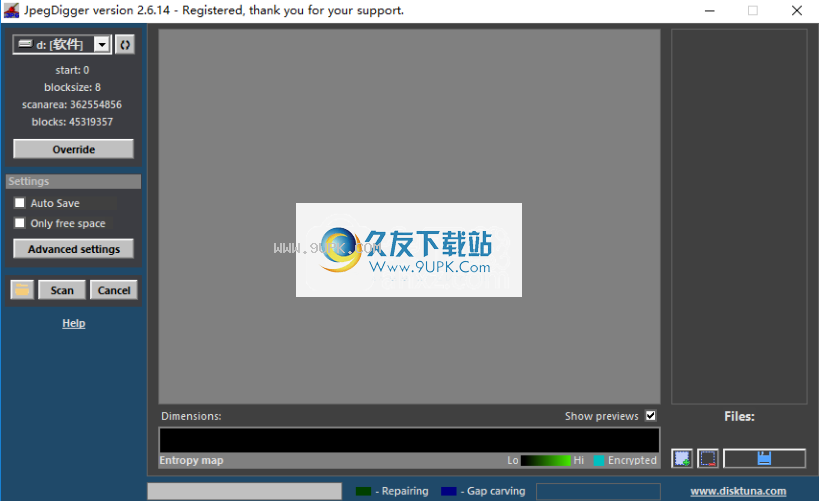819x501 pixels.
Task: Click the cyan Encrypted legend swatch
Action: point(599,460)
